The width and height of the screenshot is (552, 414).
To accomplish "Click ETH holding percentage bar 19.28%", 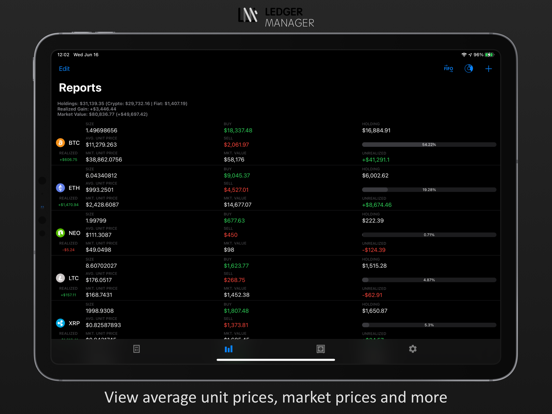I will coord(429,190).
